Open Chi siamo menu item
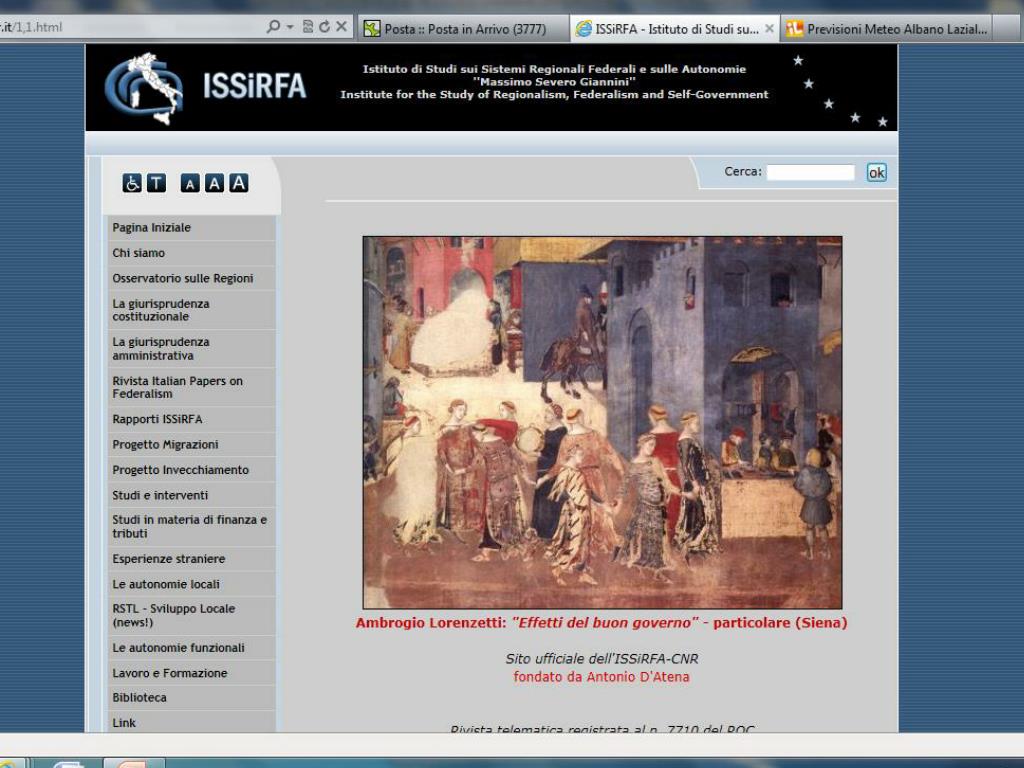 191,253
